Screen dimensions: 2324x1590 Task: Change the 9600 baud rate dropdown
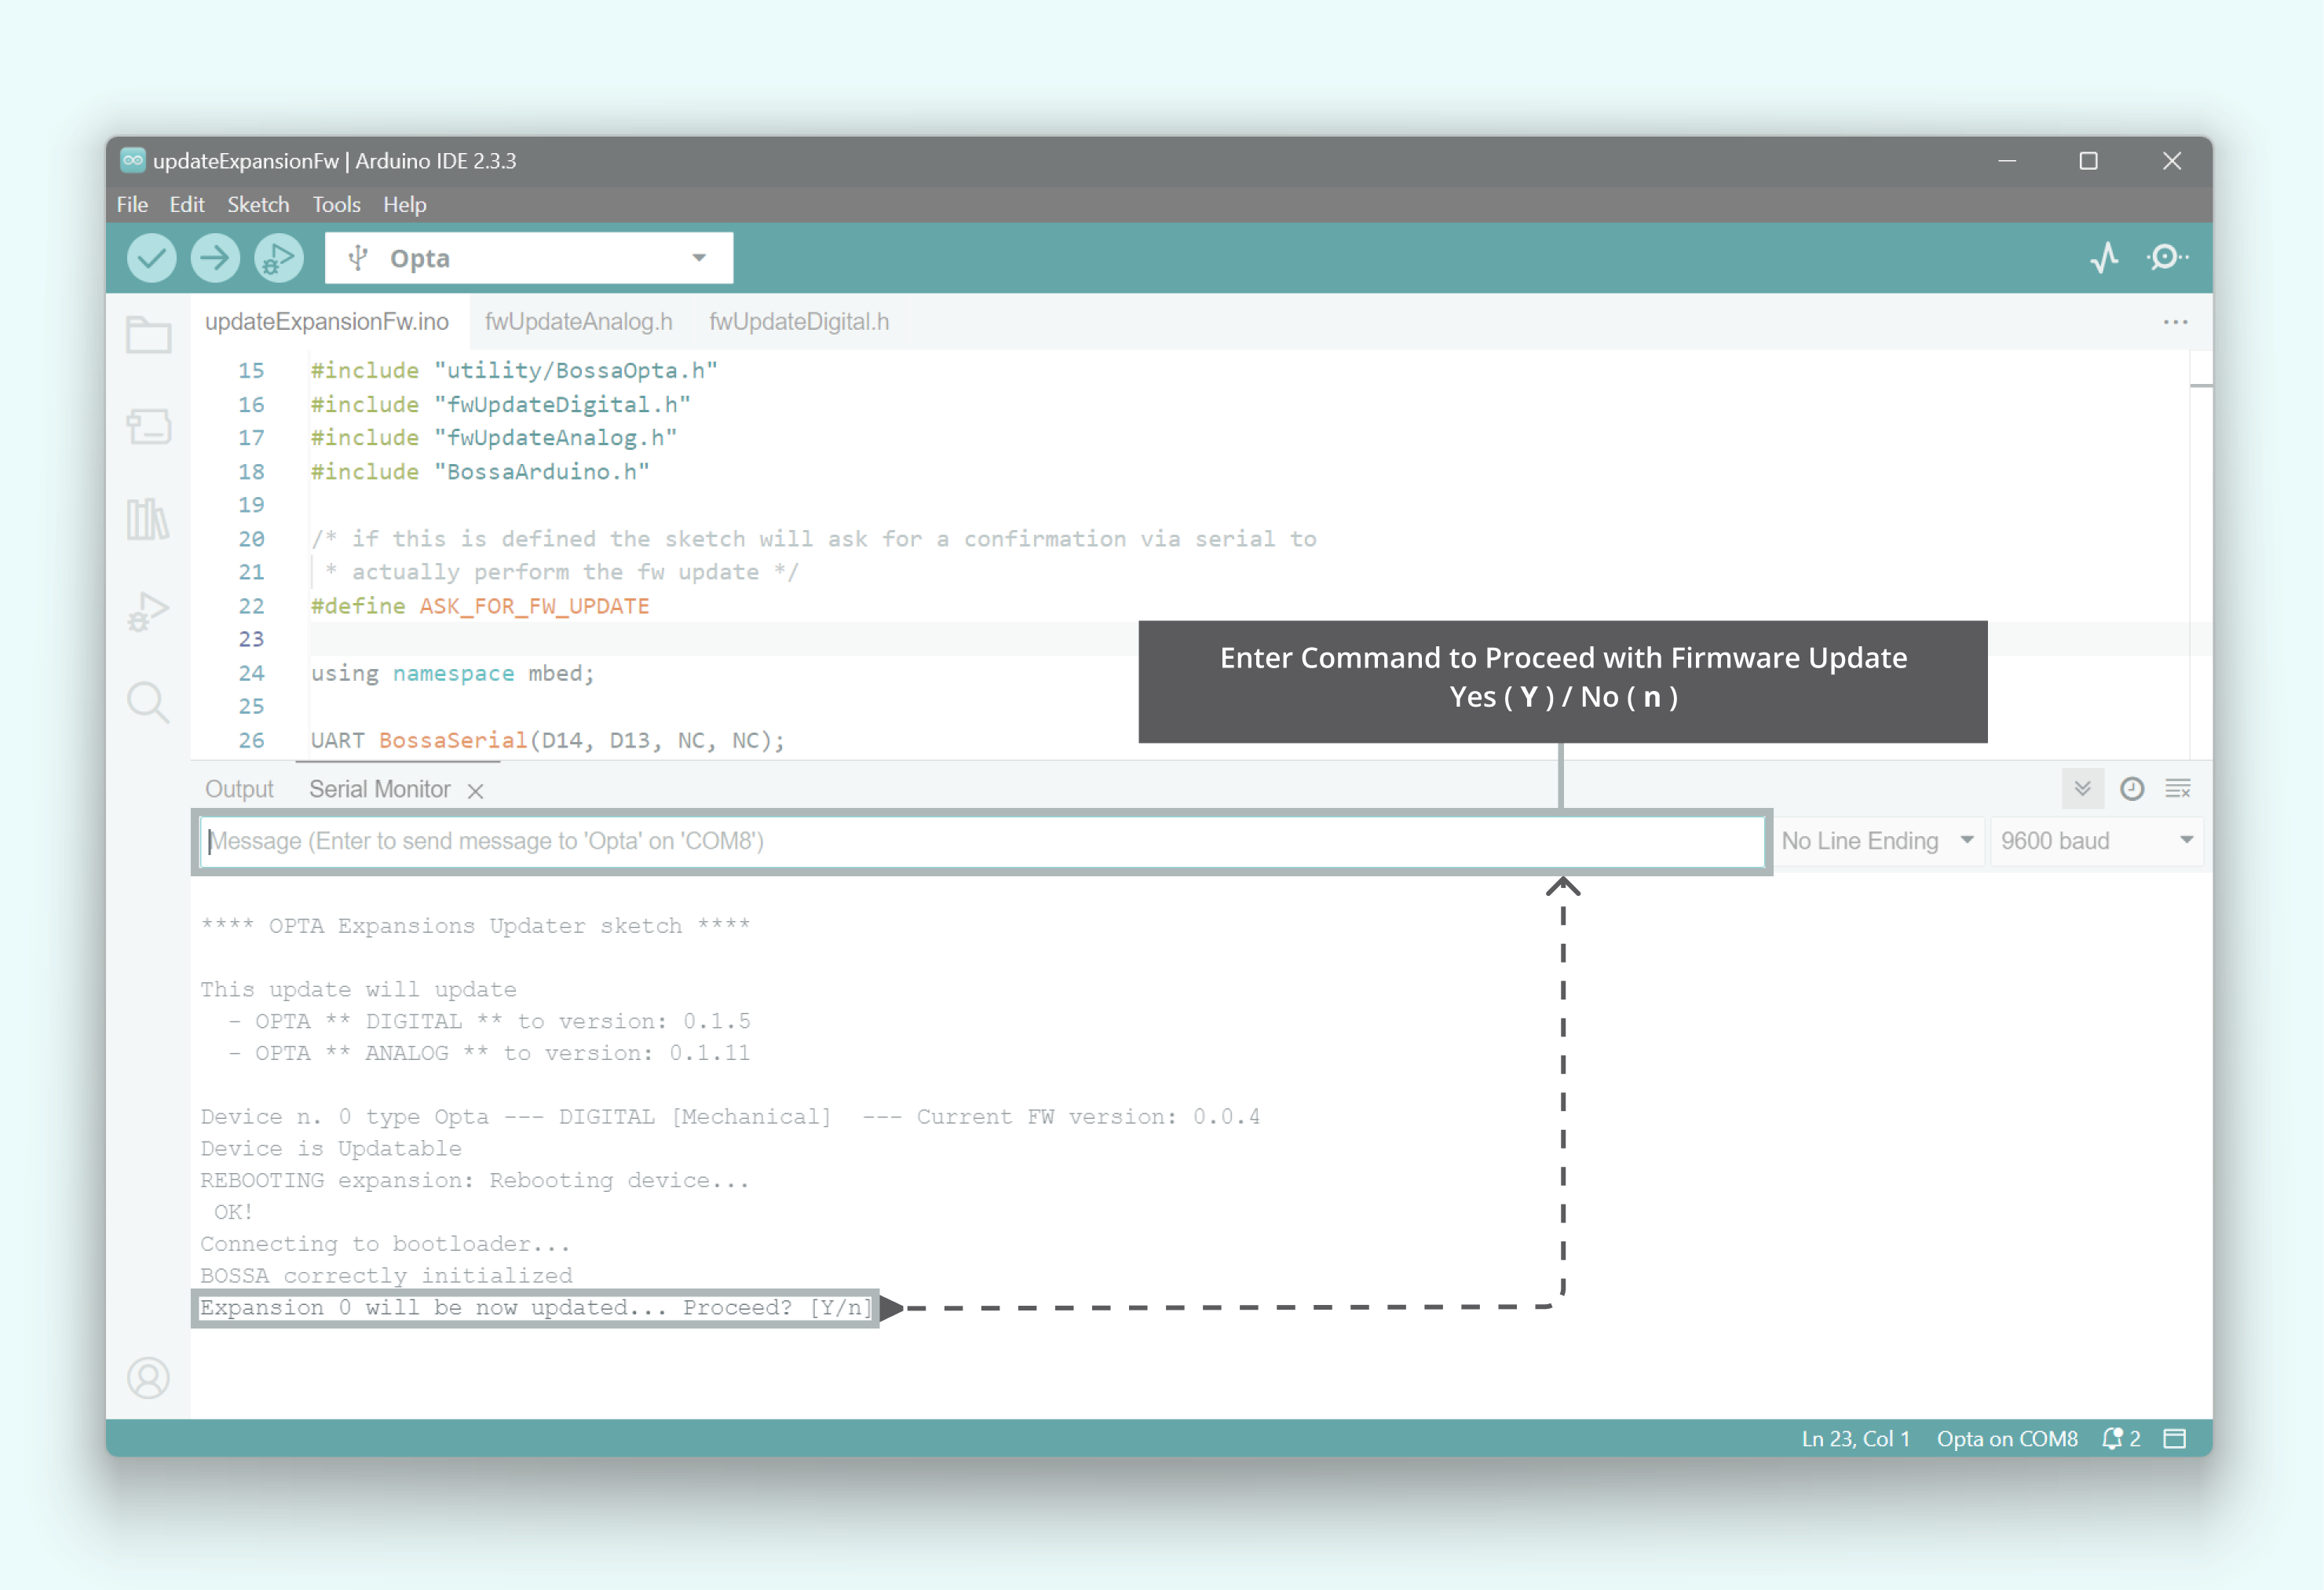click(2096, 841)
